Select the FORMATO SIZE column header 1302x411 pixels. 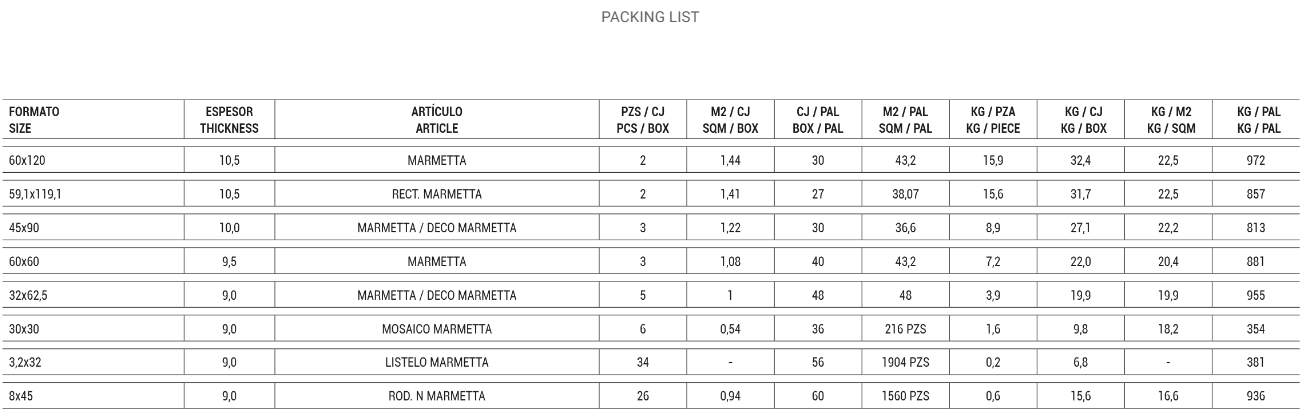click(33, 120)
